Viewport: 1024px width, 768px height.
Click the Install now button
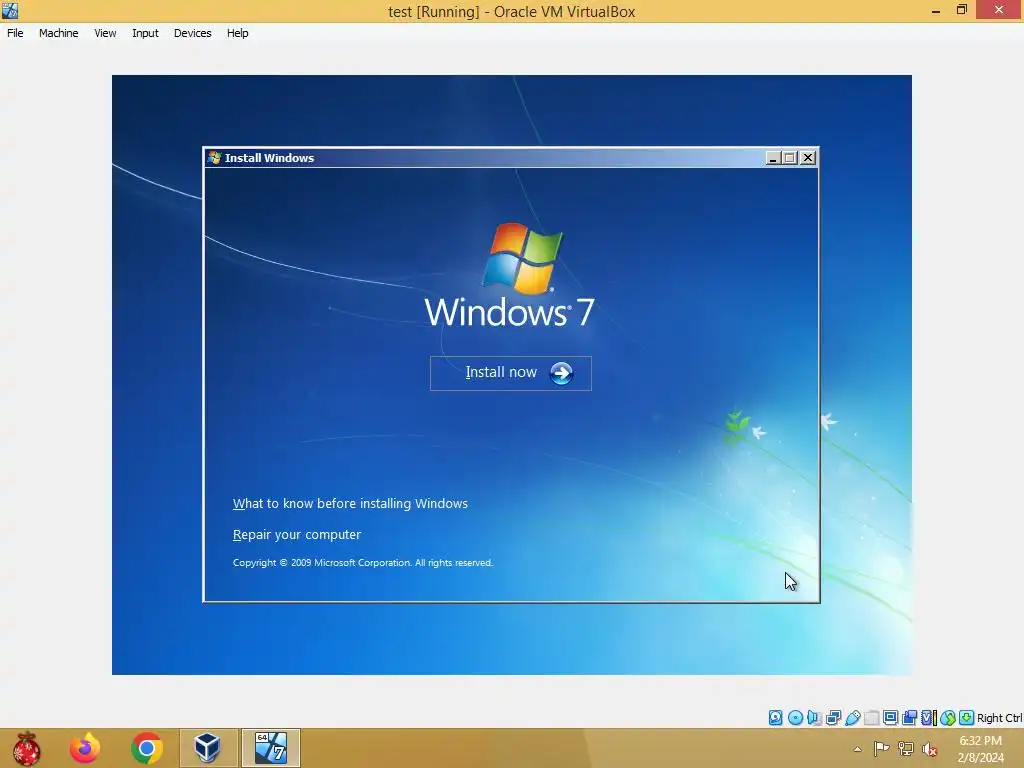pos(511,373)
